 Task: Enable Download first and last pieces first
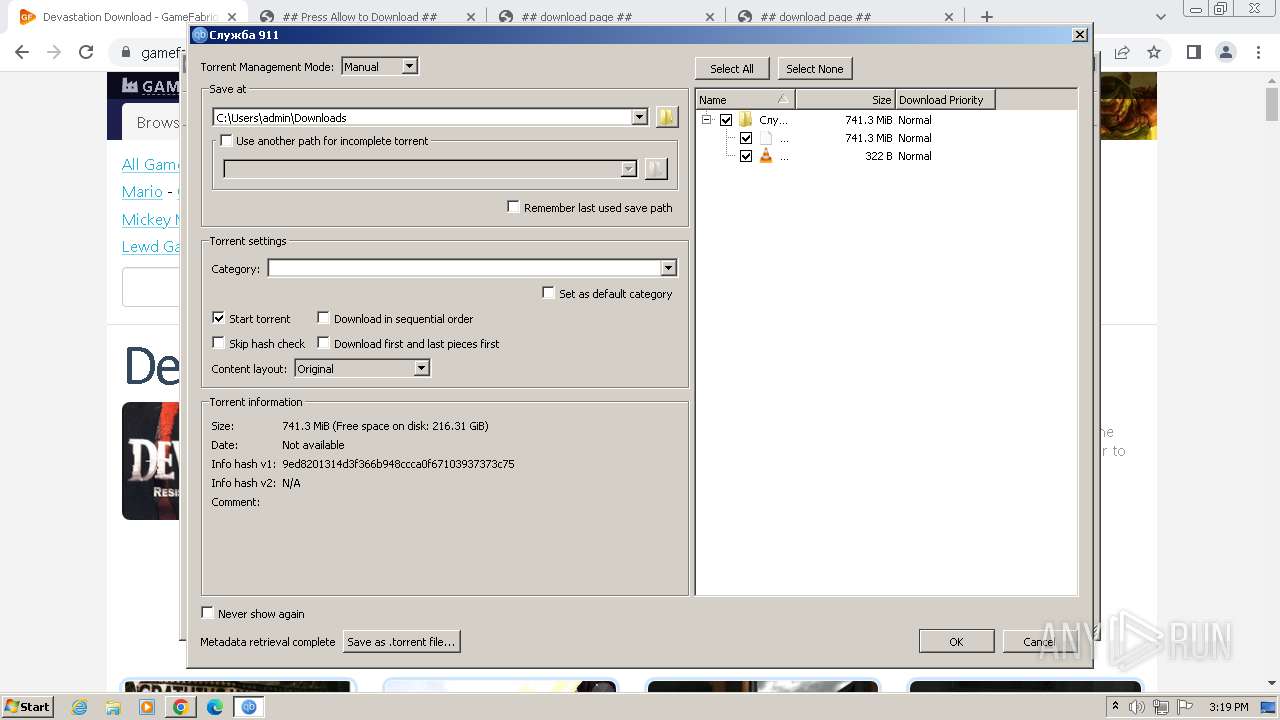(324, 343)
